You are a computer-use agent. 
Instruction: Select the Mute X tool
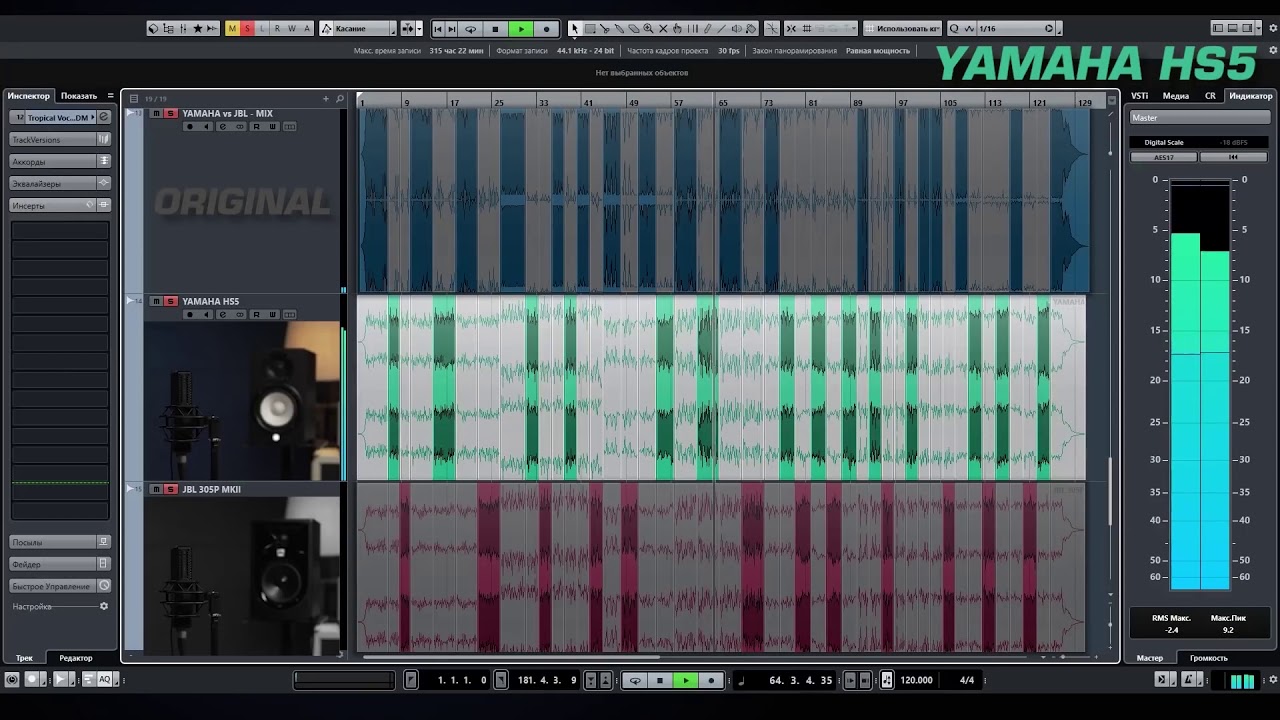click(x=663, y=29)
